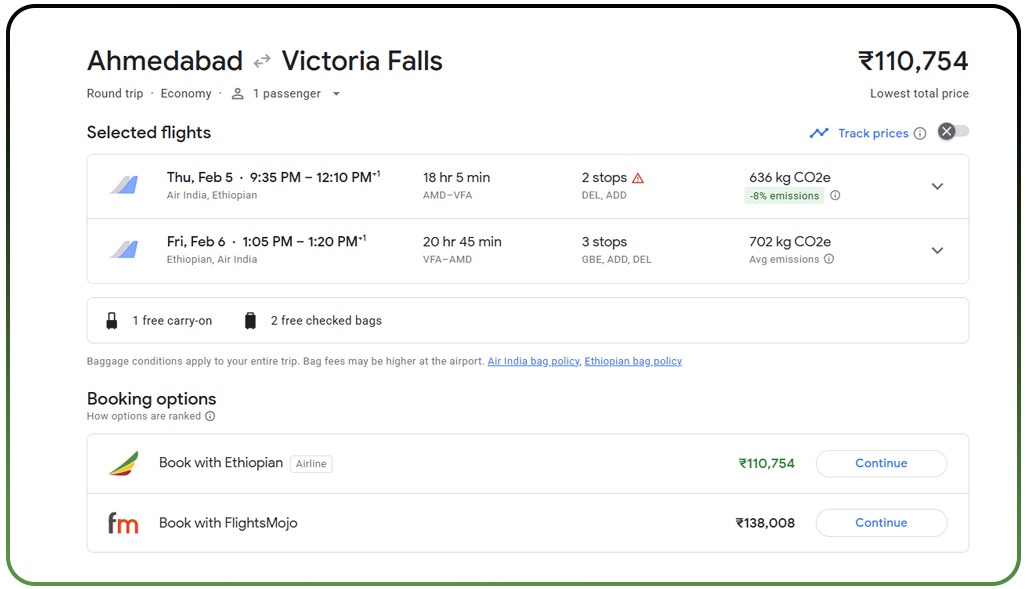
Task: Click the FlightsMojo fm logo
Action: click(x=122, y=522)
